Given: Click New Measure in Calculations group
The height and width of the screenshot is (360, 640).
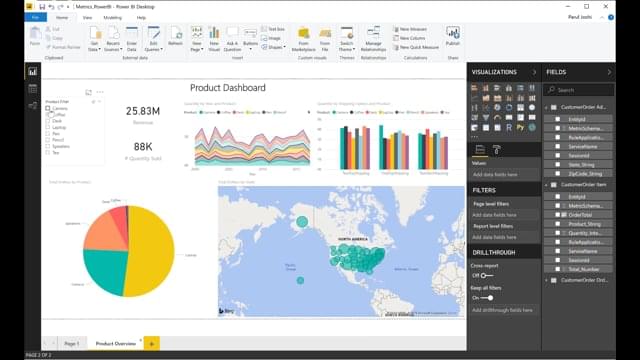Looking at the screenshot, I should coord(410,29).
